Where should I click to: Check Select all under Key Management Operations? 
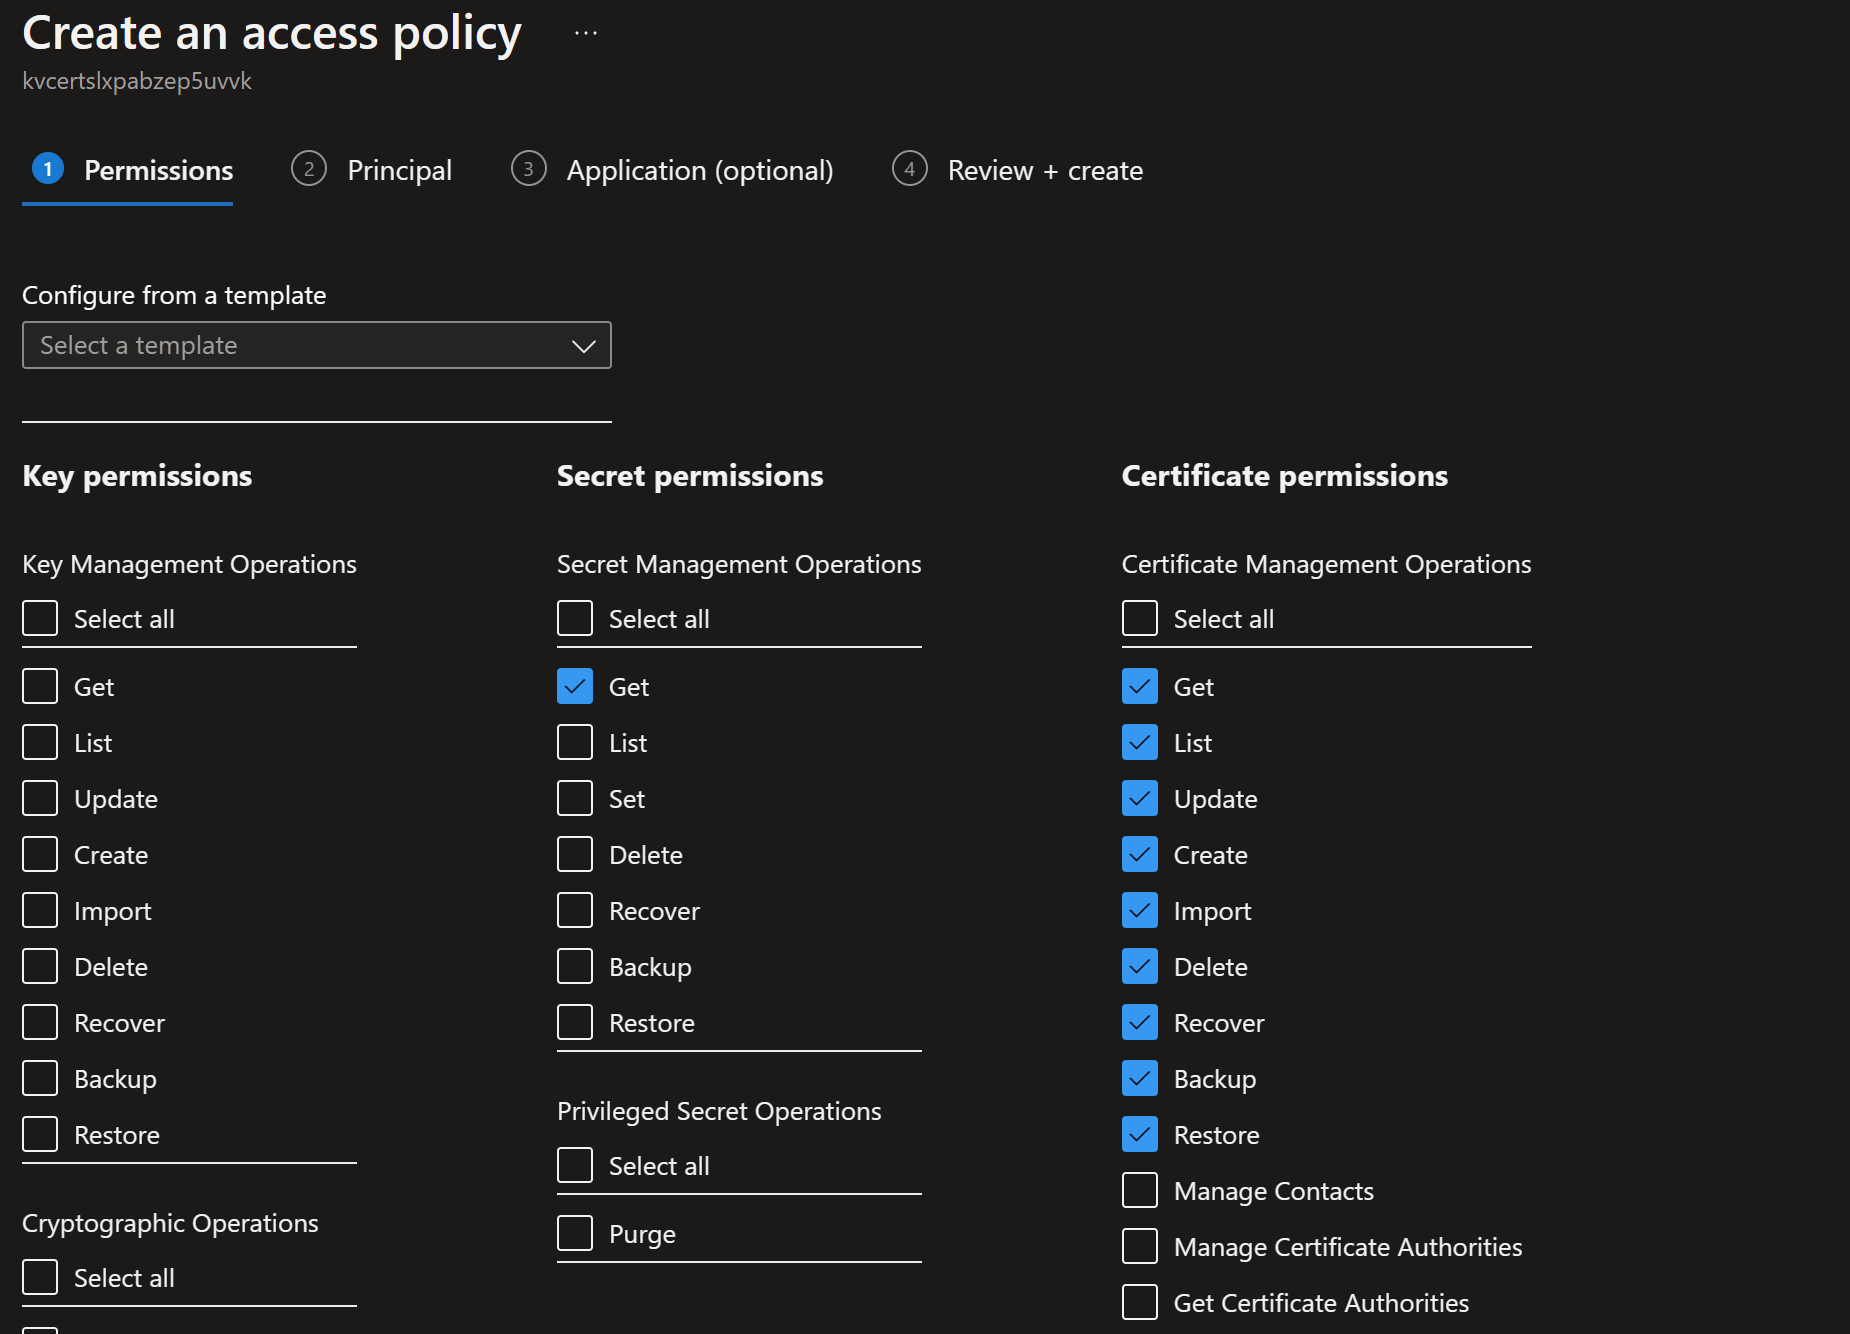pos(40,619)
